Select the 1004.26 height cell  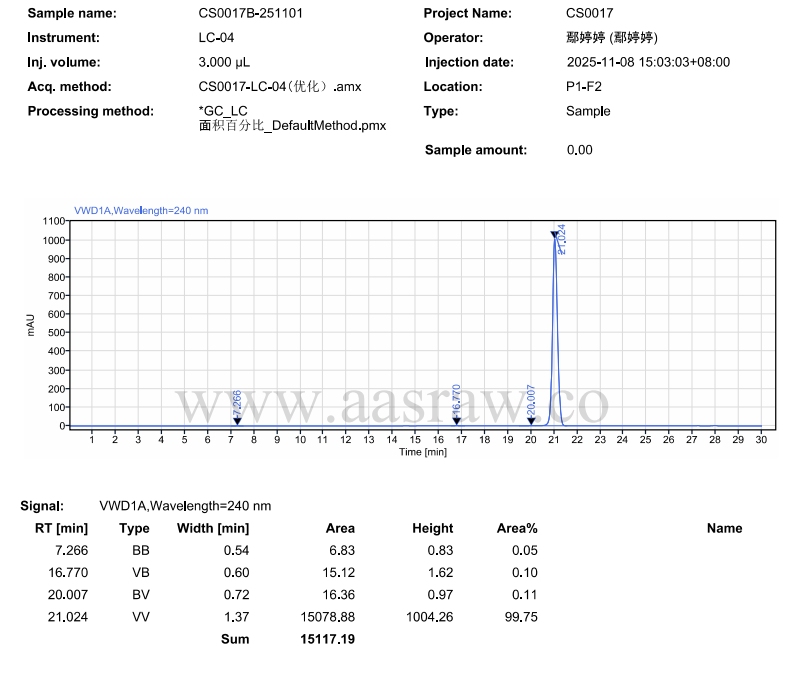[430, 617]
